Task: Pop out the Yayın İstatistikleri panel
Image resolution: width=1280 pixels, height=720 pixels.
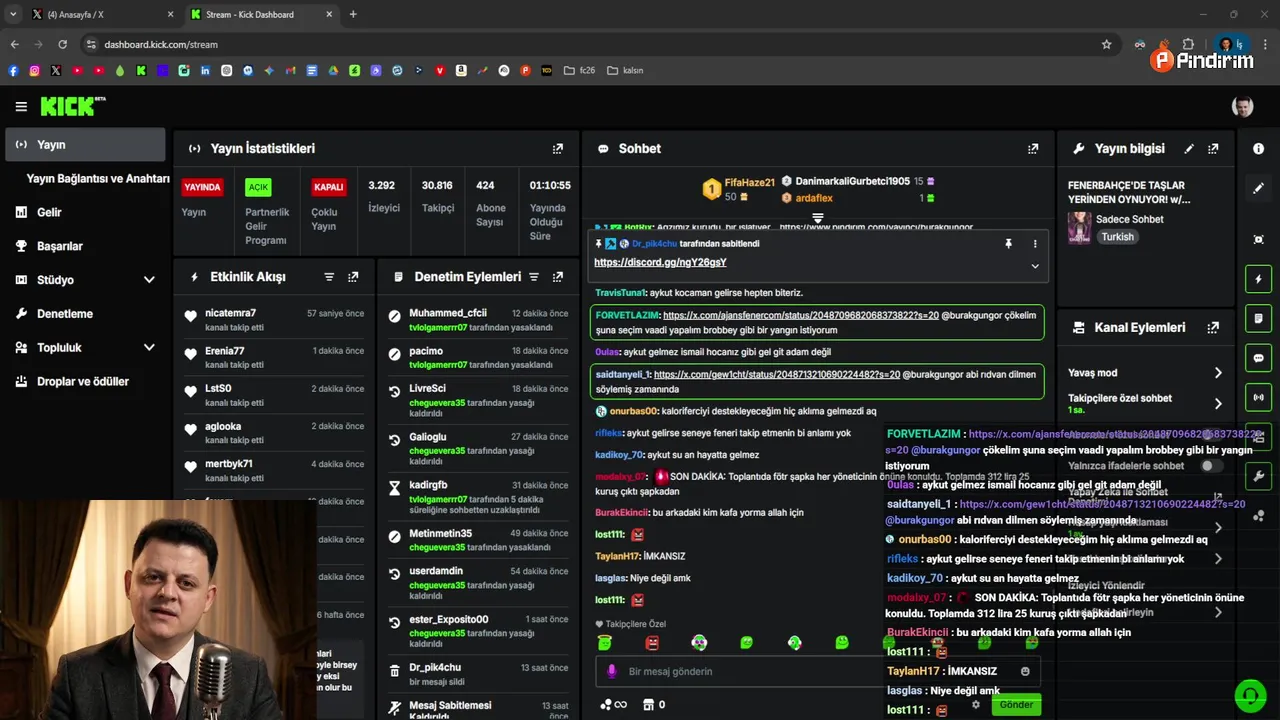Action: (x=558, y=148)
